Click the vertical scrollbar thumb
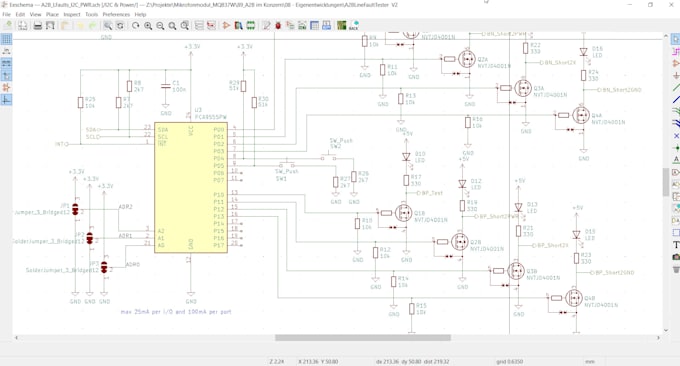 pyautogui.click(x=667, y=182)
